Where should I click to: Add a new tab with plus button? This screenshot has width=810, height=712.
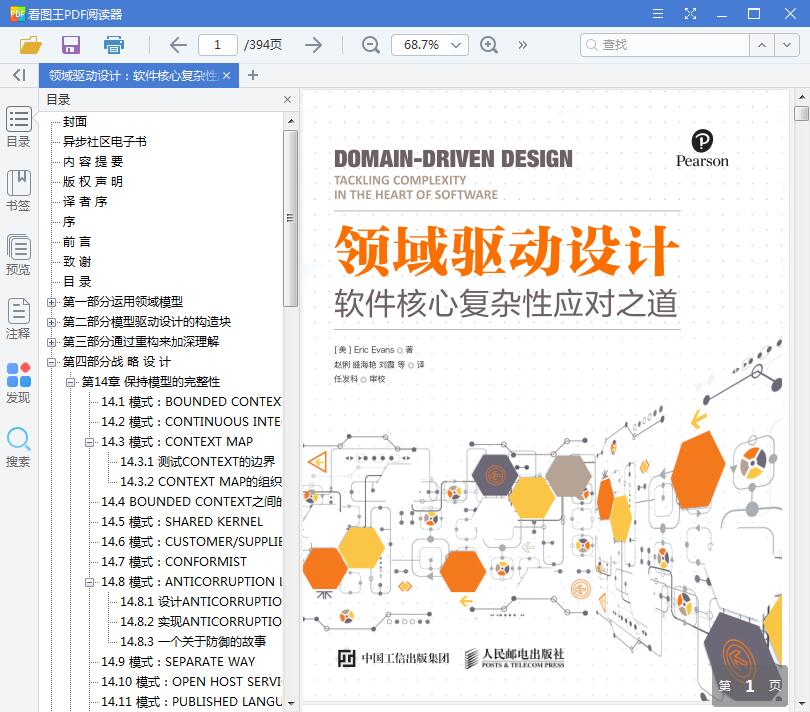pyautogui.click(x=253, y=75)
